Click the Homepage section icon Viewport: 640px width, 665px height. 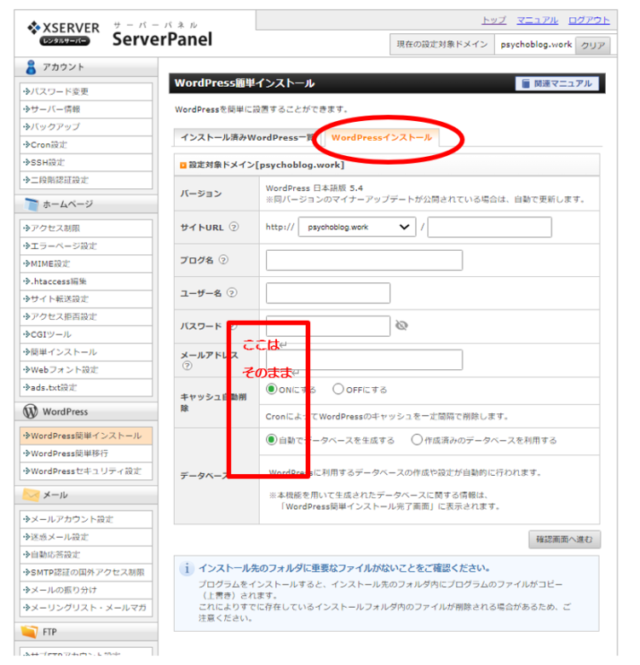31,204
